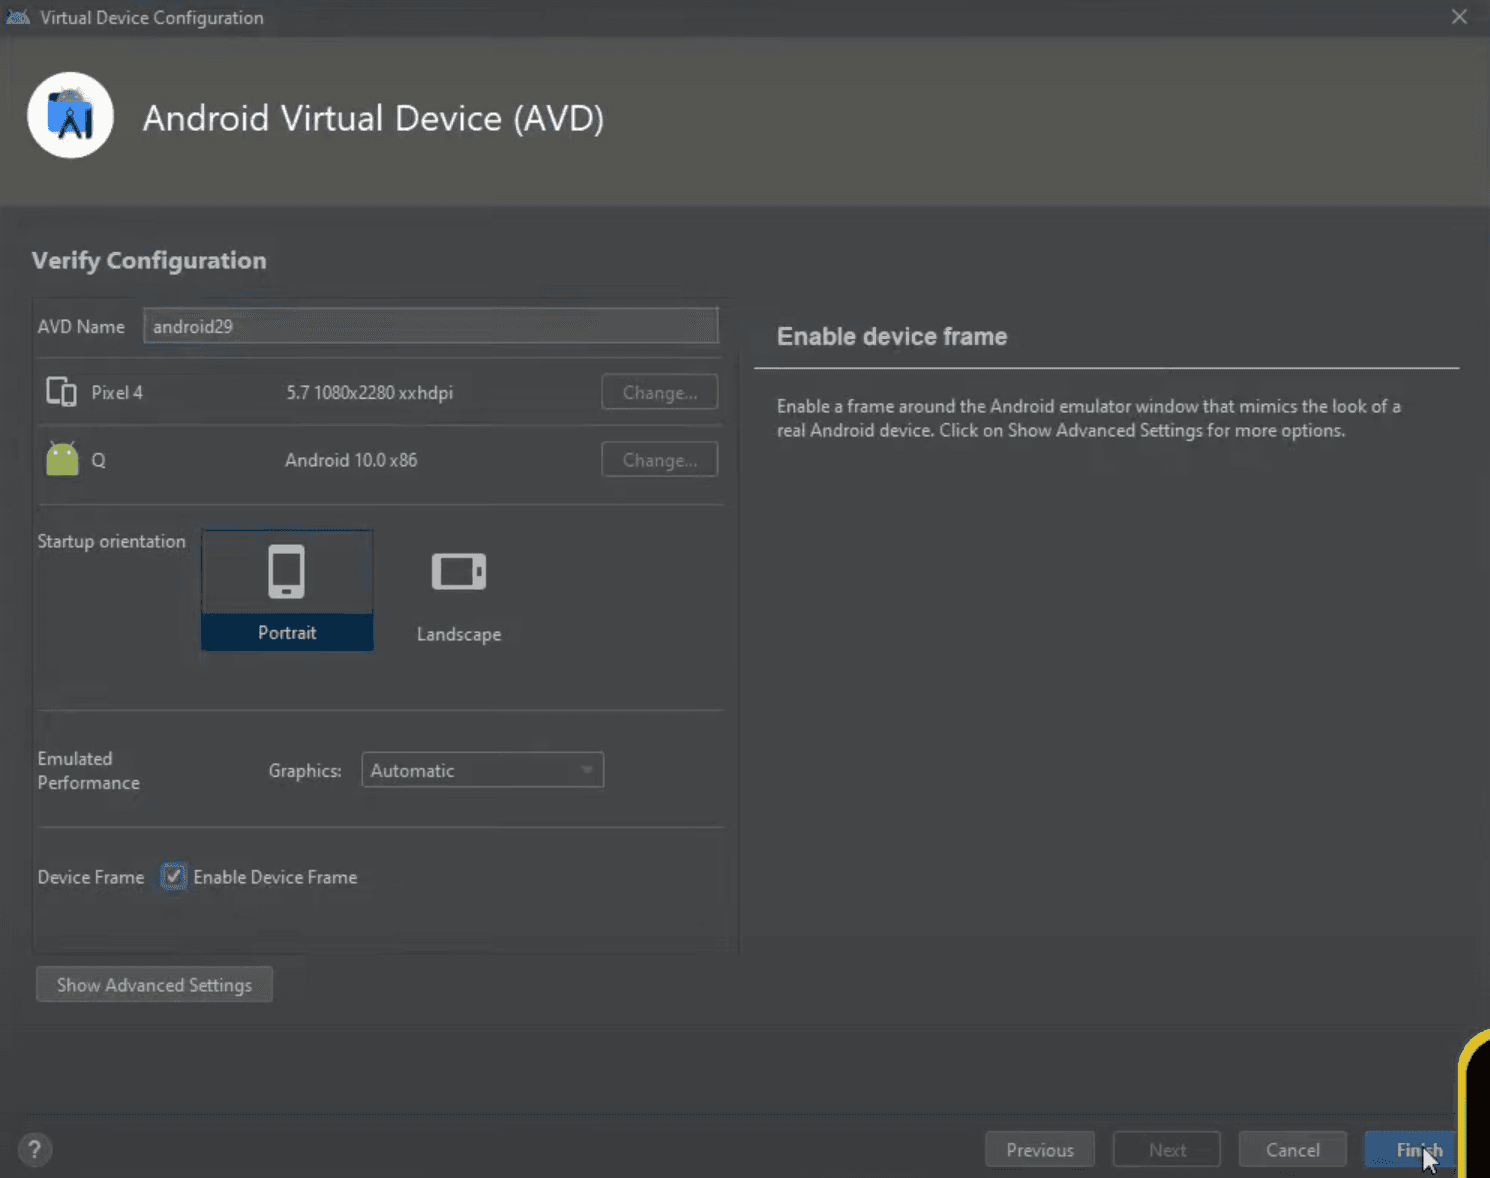This screenshot has height=1178, width=1490.
Task: Select the Portrait phone icon
Action: click(x=287, y=570)
